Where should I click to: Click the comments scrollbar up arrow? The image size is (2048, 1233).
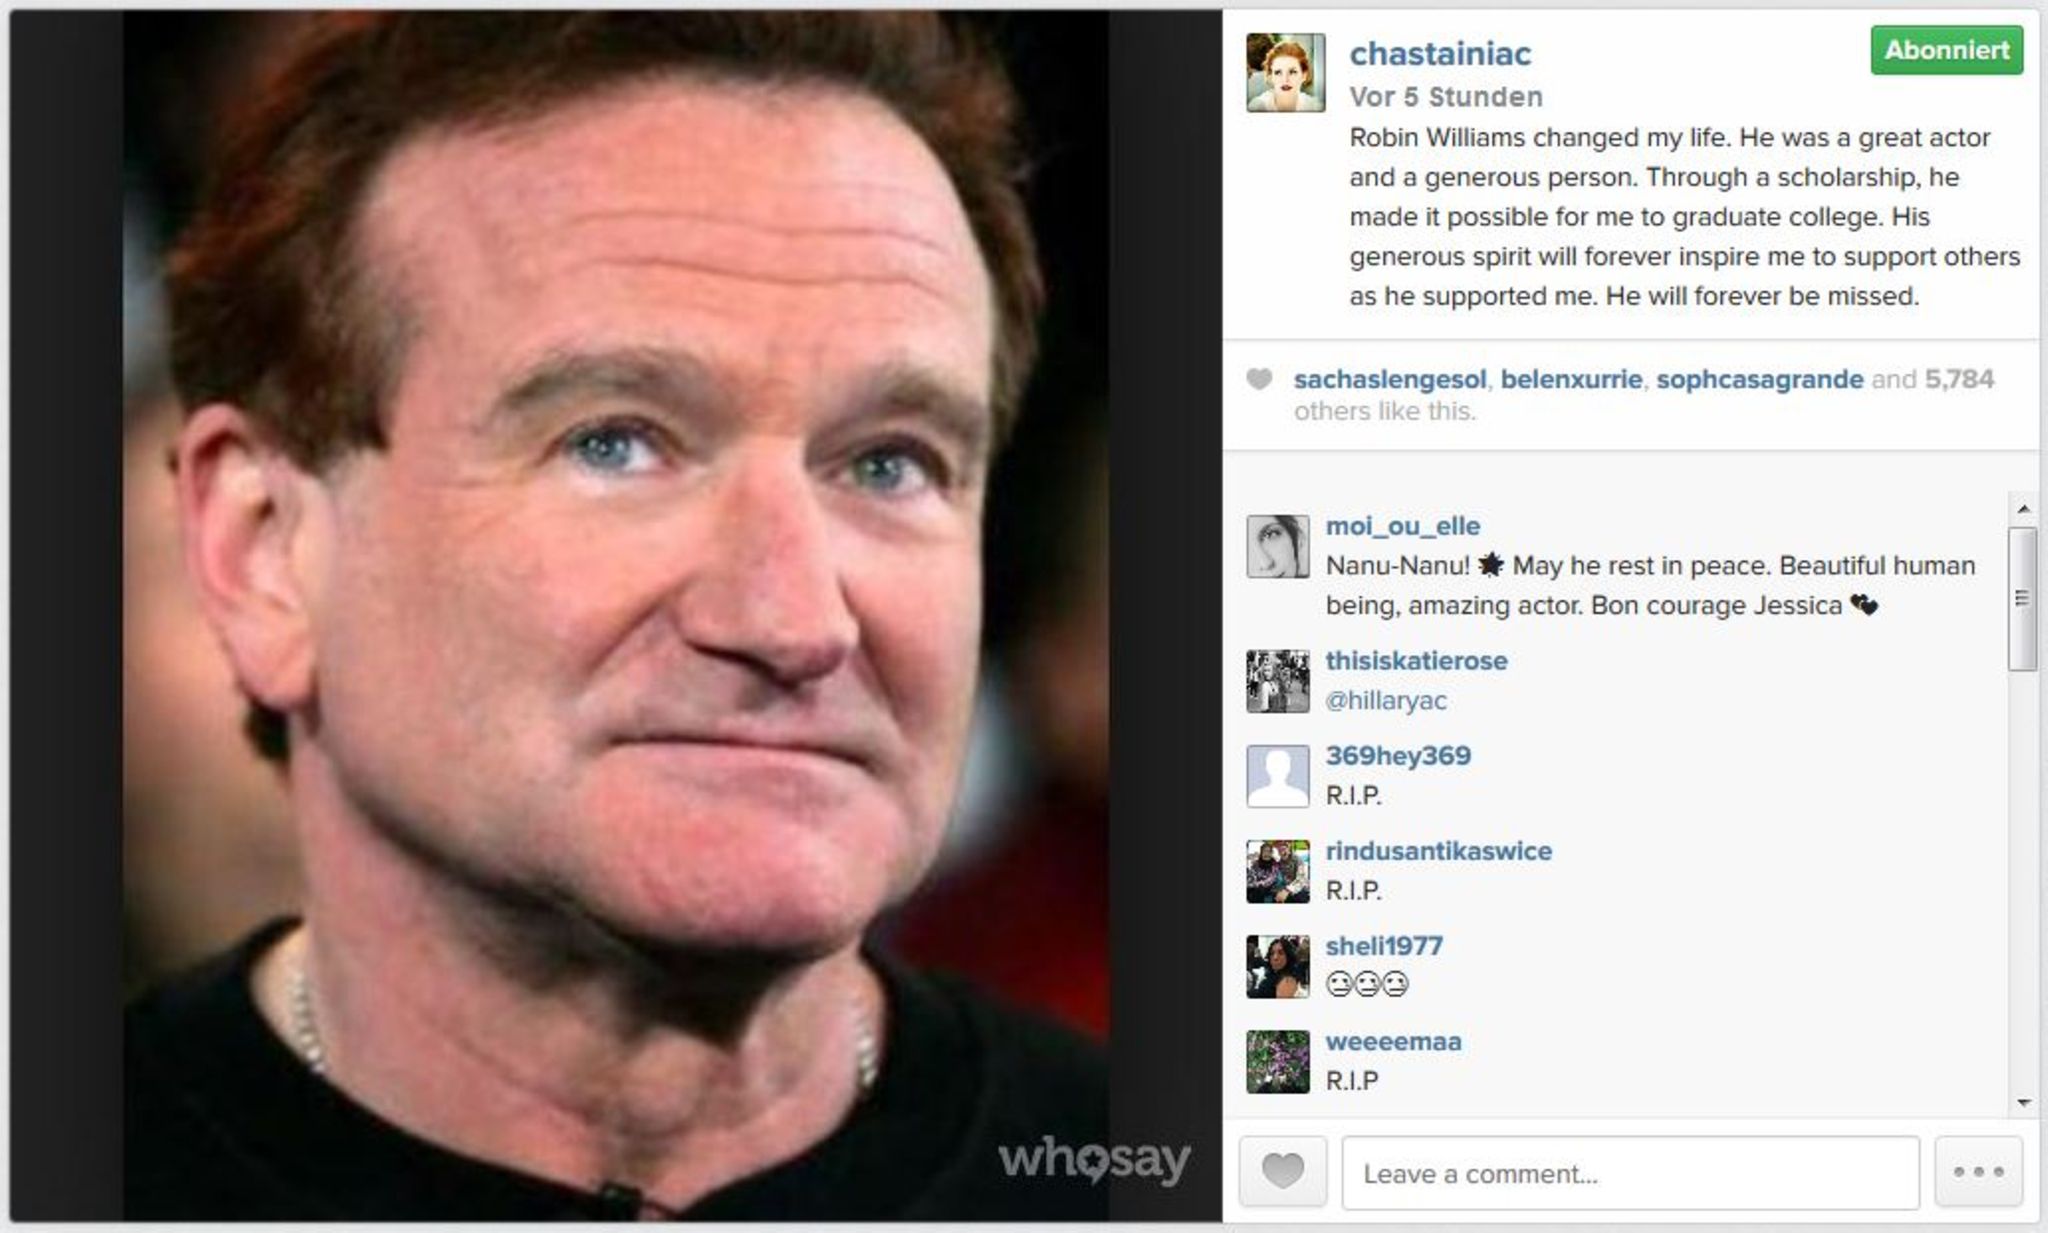(2023, 509)
